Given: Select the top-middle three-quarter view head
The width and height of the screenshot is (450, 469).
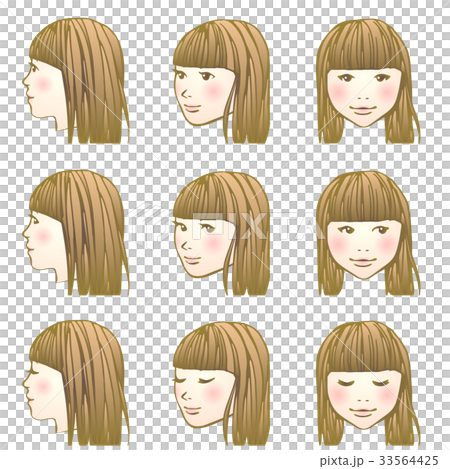Looking at the screenshot, I should [221, 81].
